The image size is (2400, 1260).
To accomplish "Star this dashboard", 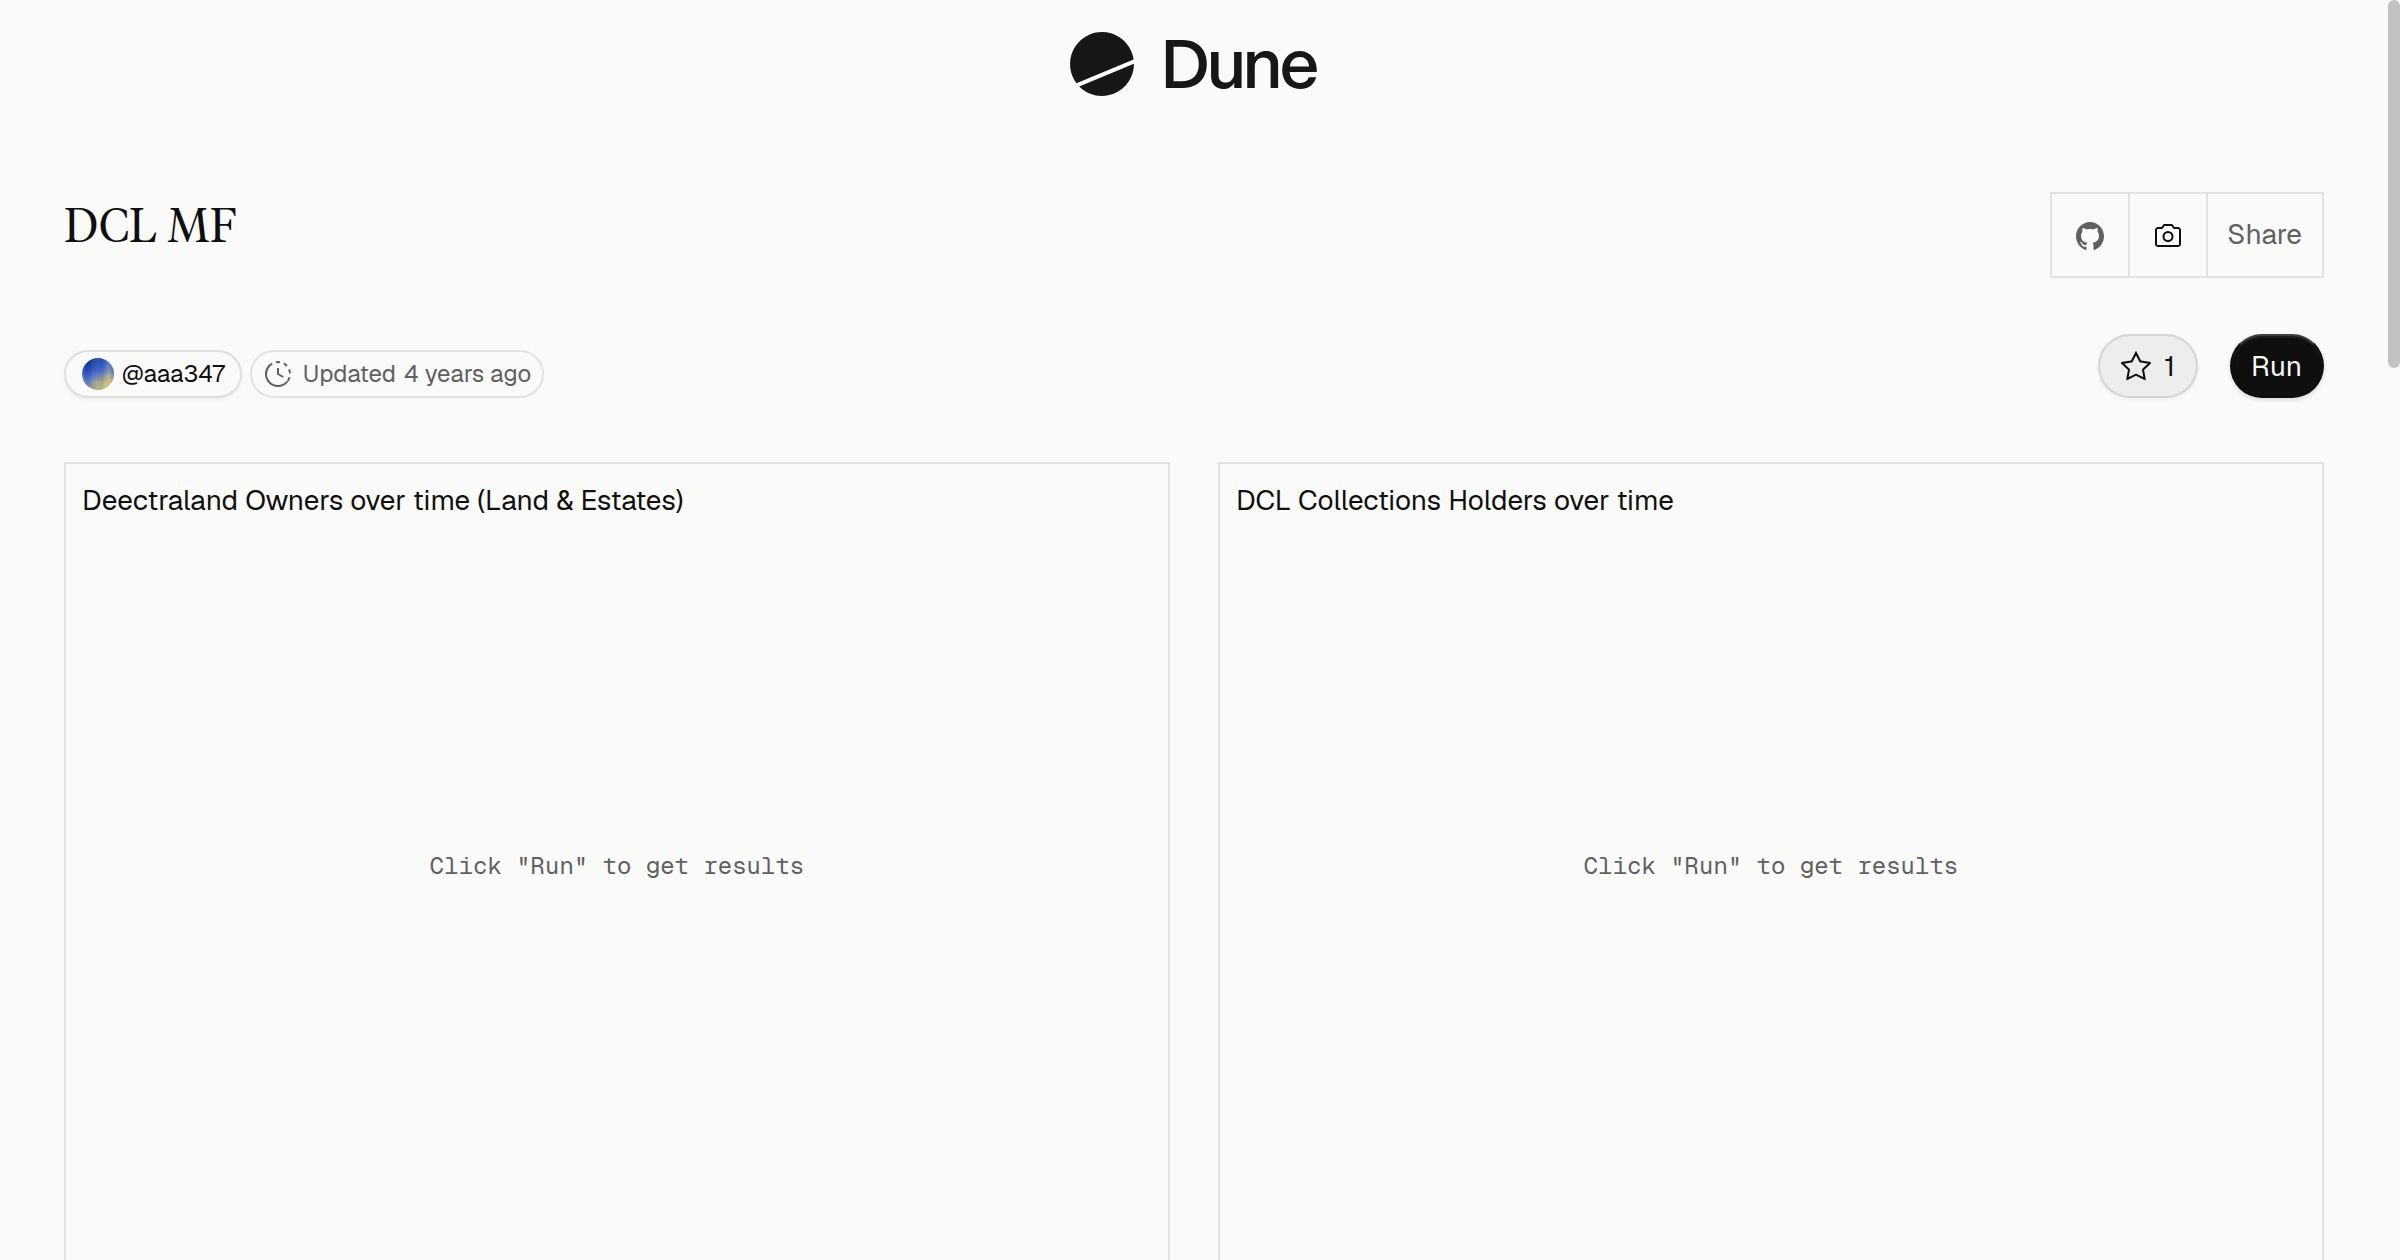I will 2147,366.
